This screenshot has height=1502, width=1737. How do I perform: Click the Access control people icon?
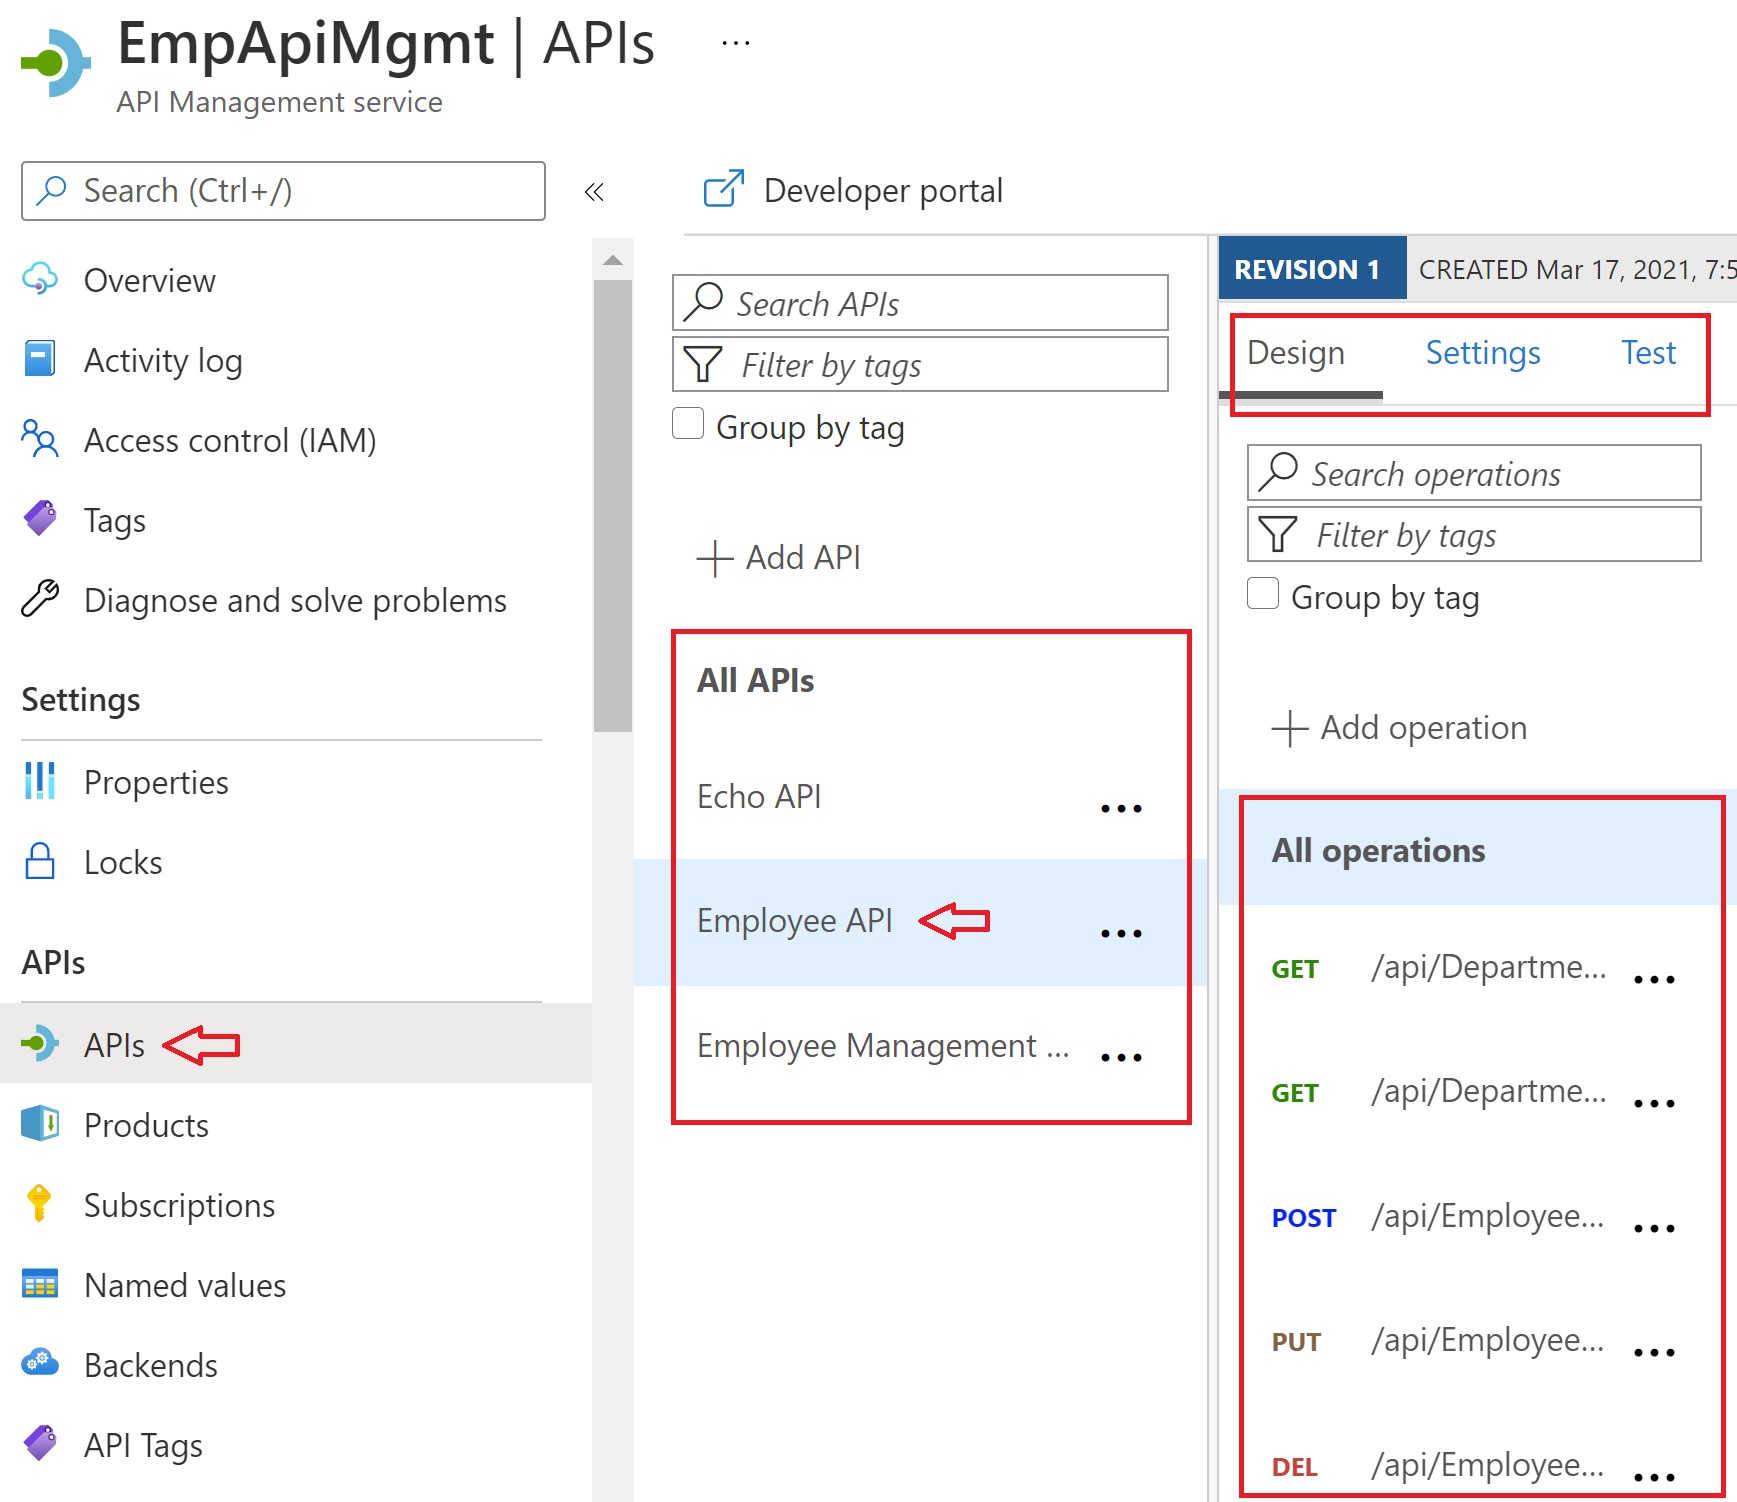point(40,439)
